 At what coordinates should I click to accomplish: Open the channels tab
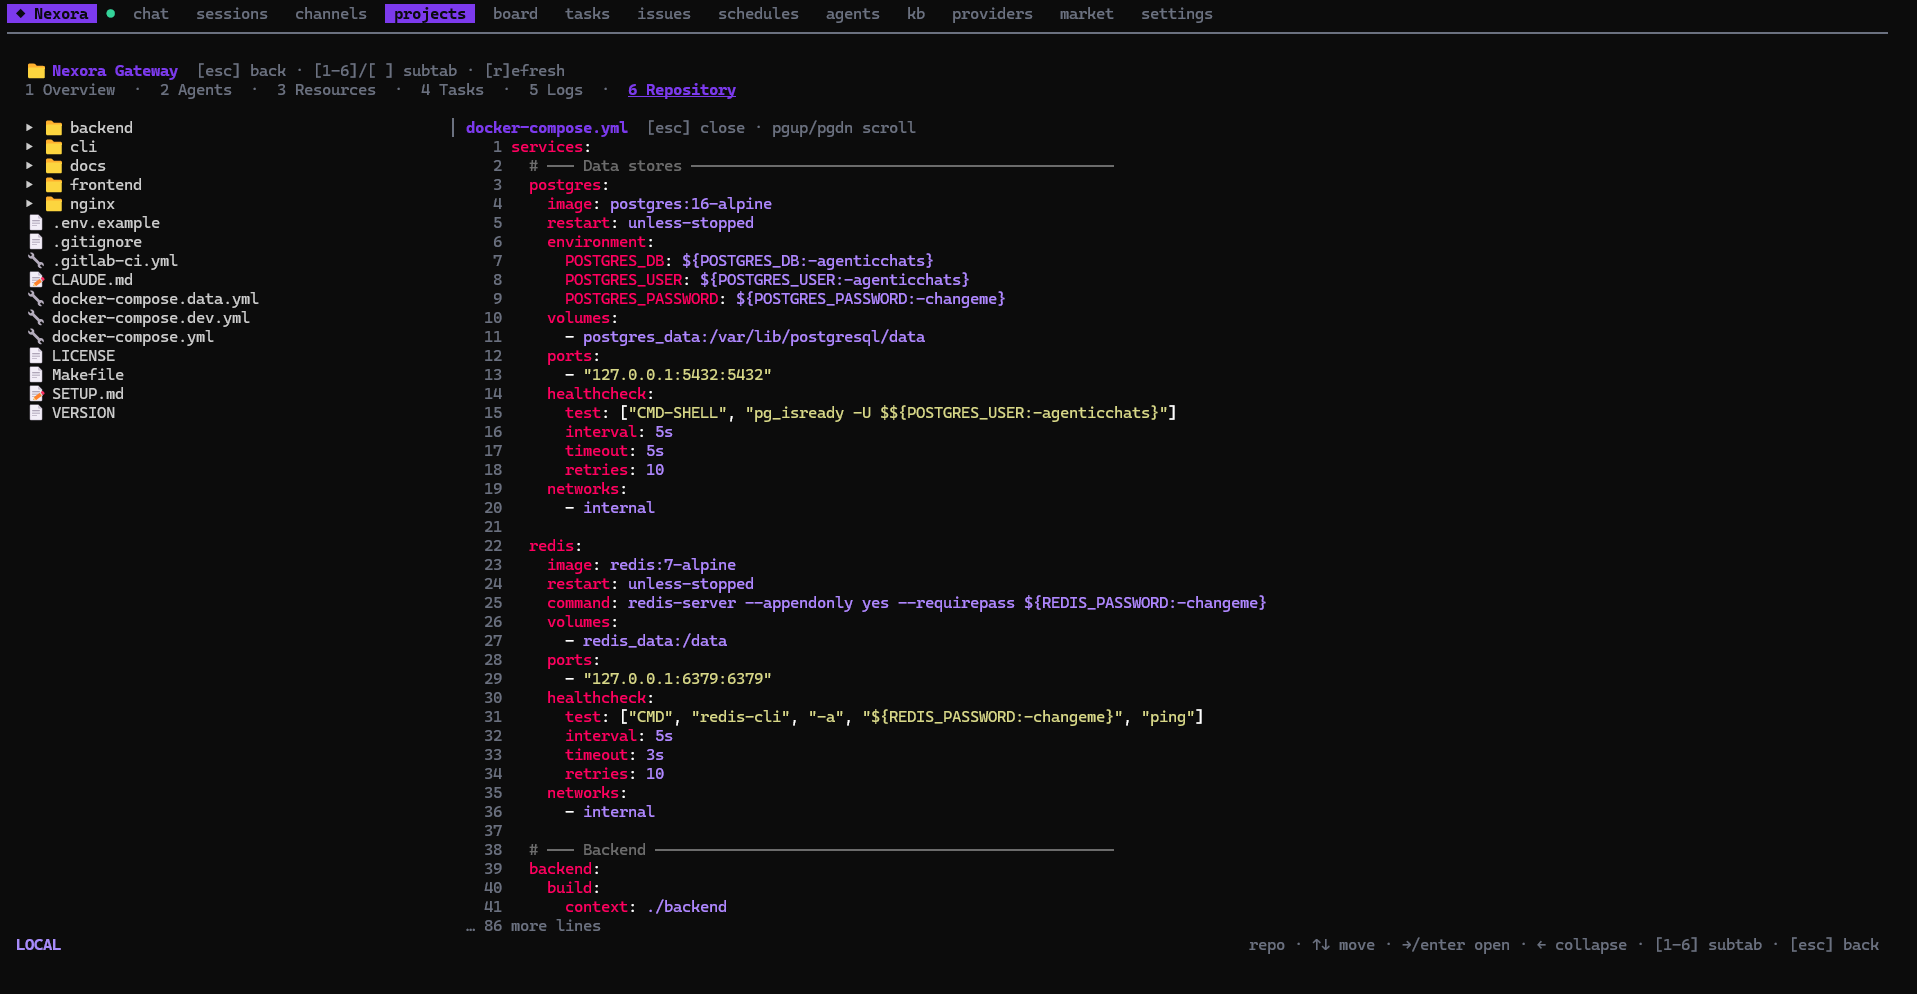point(331,14)
